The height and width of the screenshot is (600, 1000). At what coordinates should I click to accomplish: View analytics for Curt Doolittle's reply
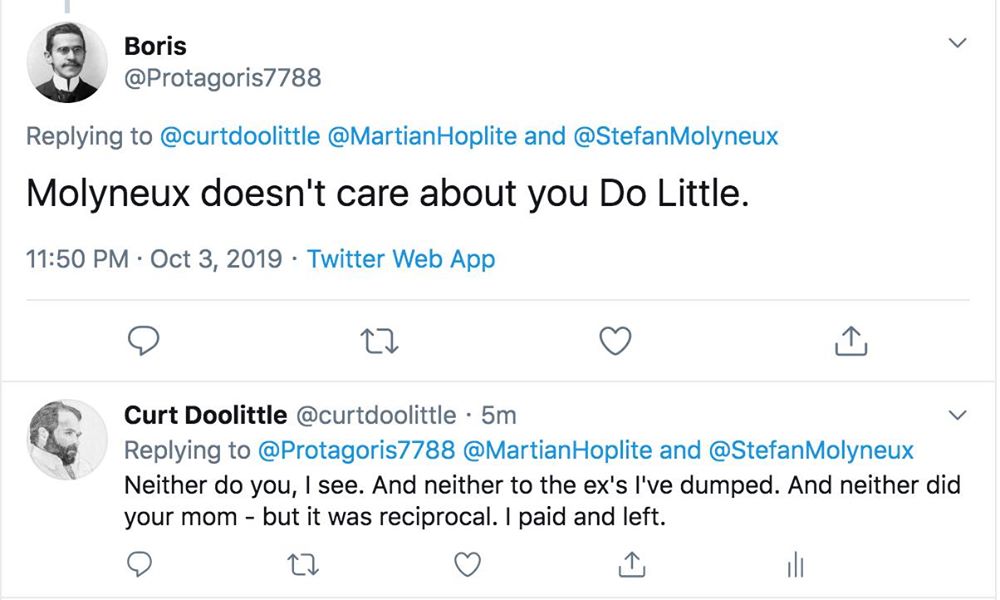pyautogui.click(x=795, y=566)
